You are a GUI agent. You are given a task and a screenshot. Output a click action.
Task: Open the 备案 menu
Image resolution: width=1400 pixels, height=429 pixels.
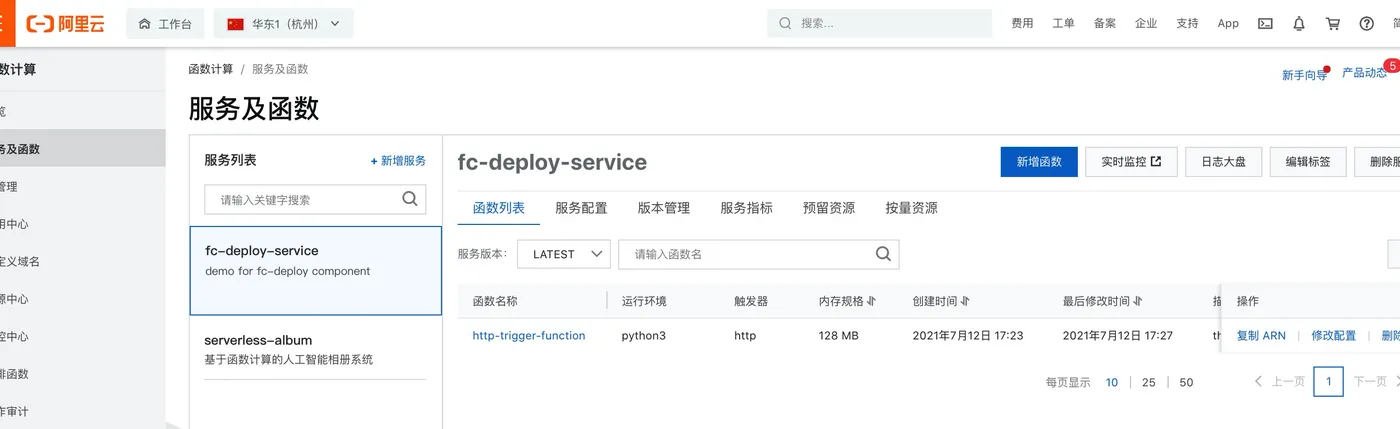pyautogui.click(x=1104, y=23)
